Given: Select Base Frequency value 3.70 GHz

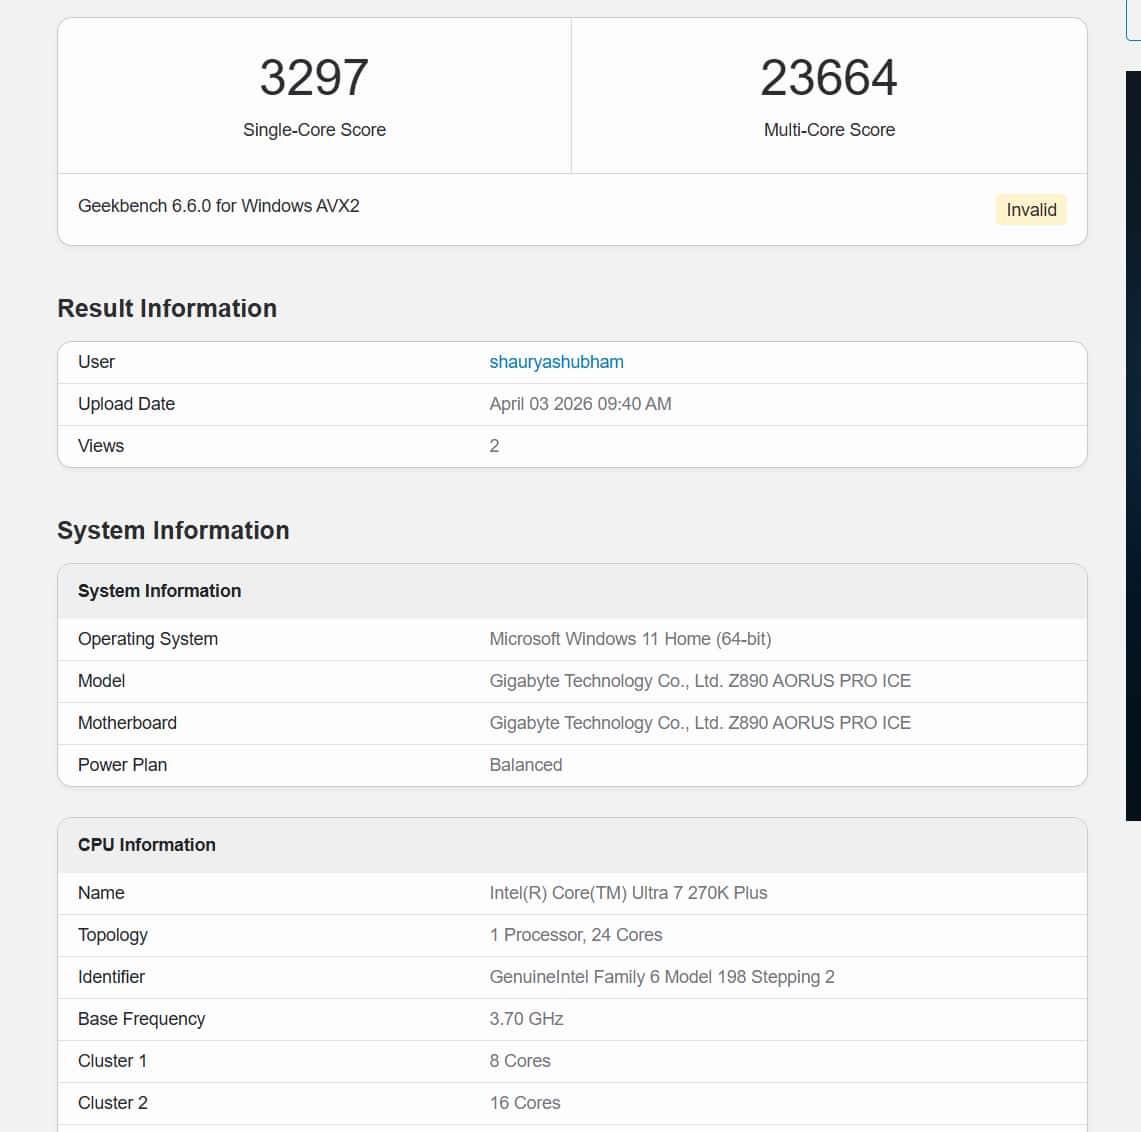Looking at the screenshot, I should 526,1019.
